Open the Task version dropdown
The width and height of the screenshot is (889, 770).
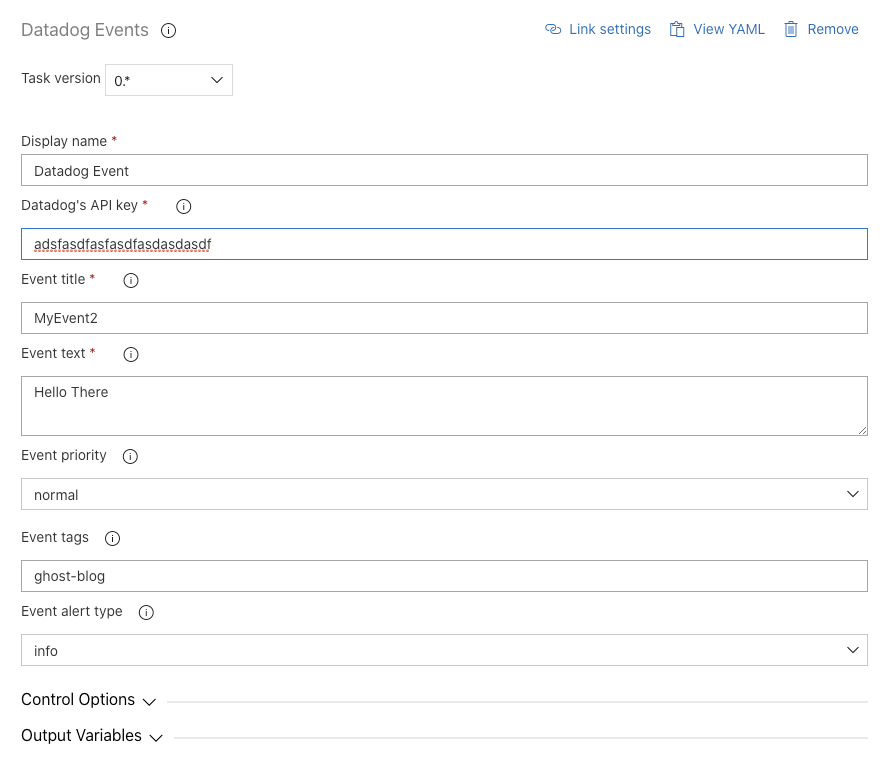[x=169, y=80]
